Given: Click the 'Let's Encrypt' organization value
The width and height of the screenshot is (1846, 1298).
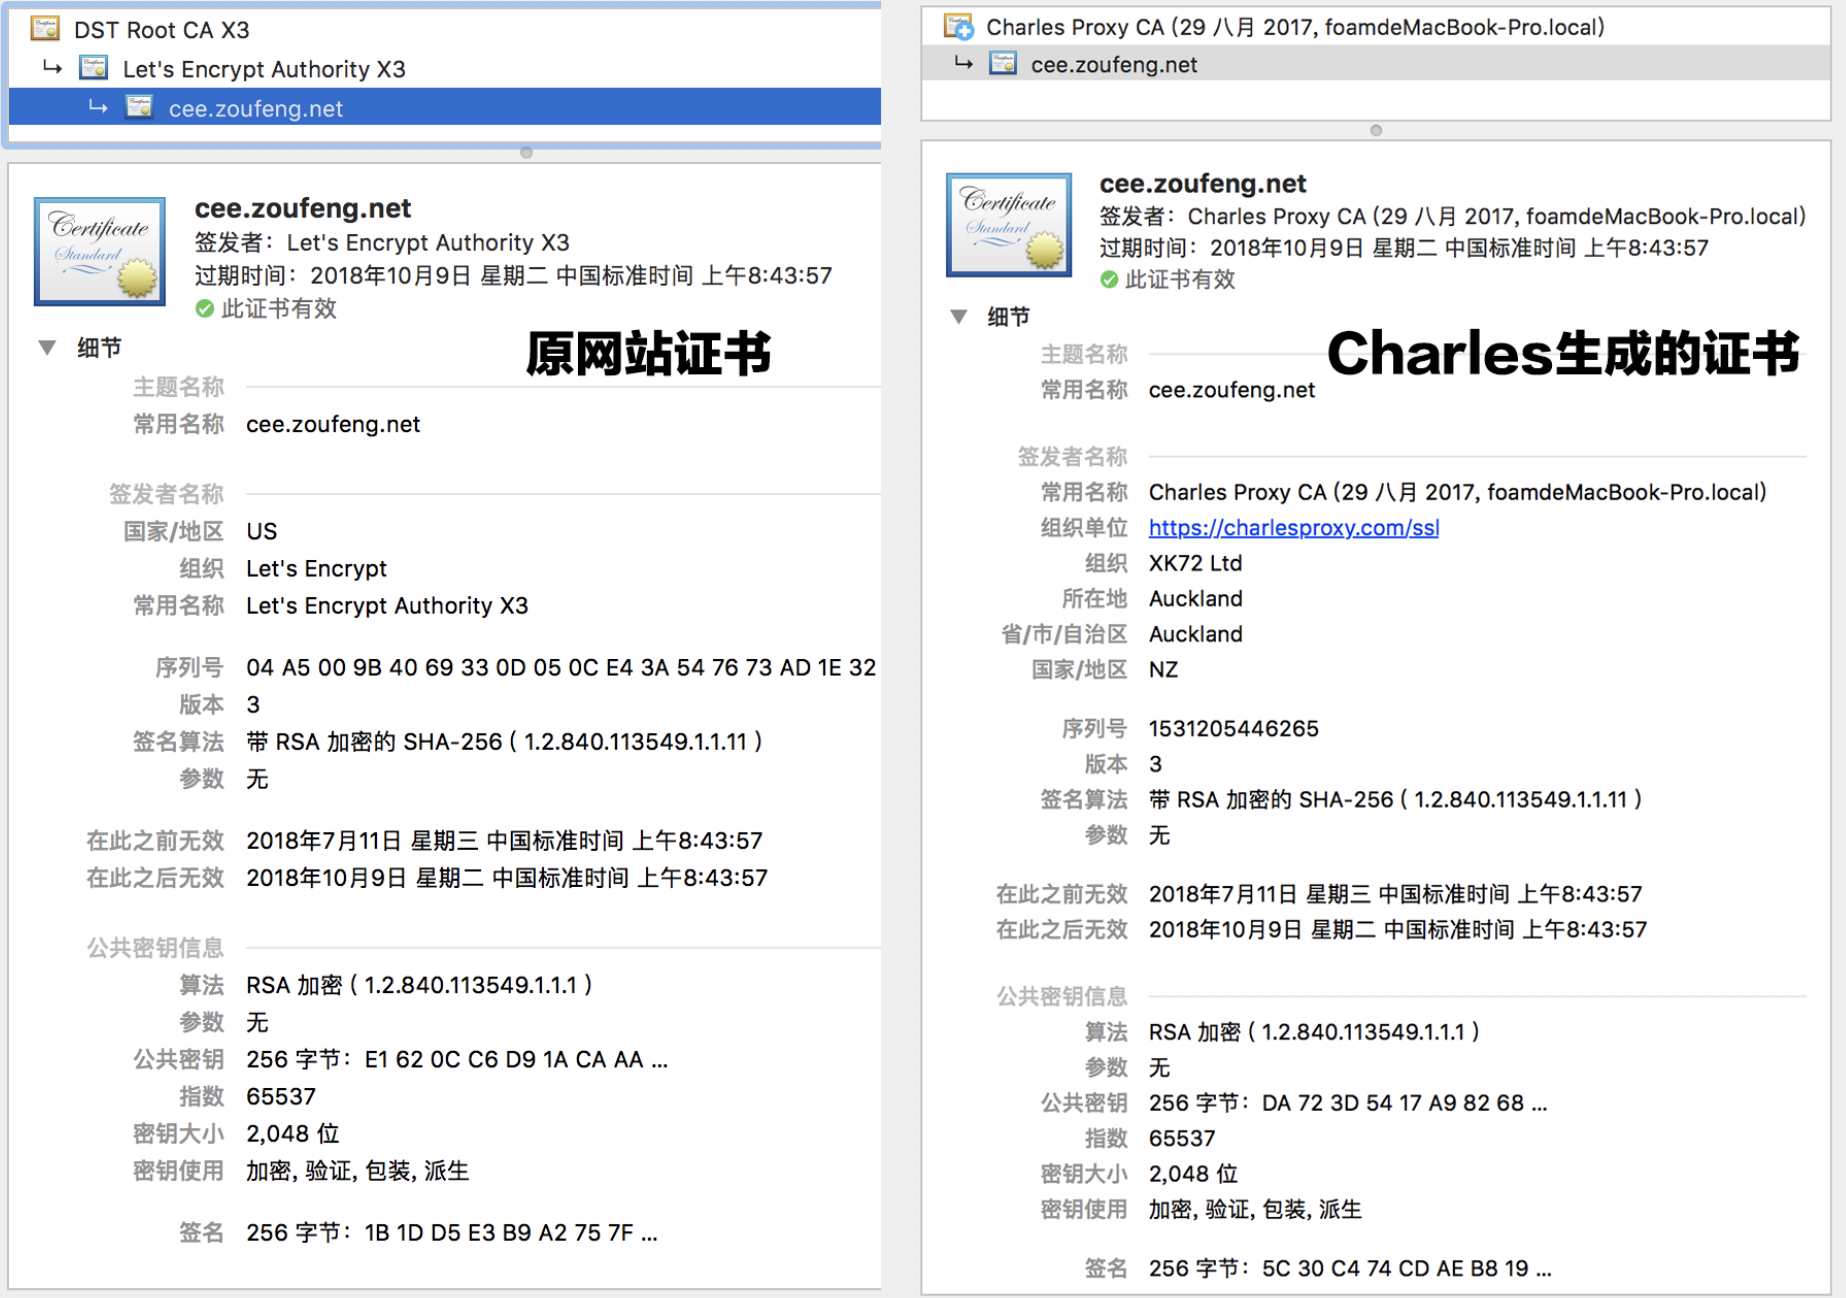Looking at the screenshot, I should click(316, 569).
